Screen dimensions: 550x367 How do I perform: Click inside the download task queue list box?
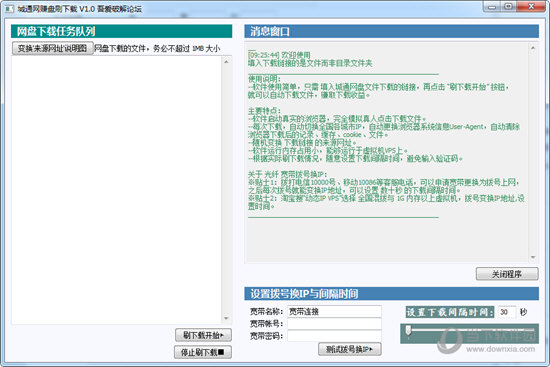(x=116, y=189)
